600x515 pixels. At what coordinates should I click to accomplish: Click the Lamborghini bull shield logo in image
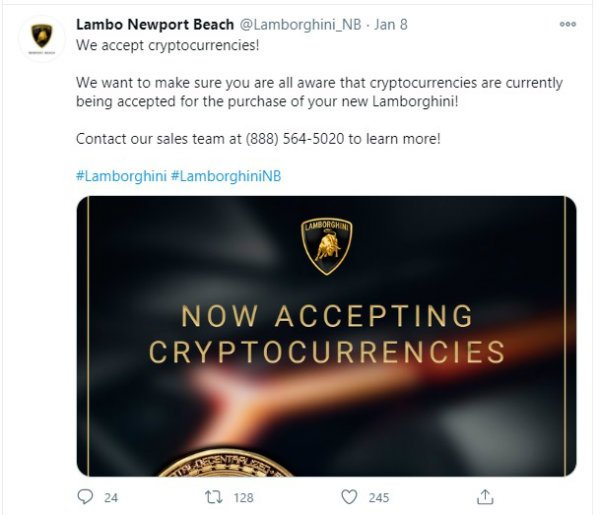[326, 246]
